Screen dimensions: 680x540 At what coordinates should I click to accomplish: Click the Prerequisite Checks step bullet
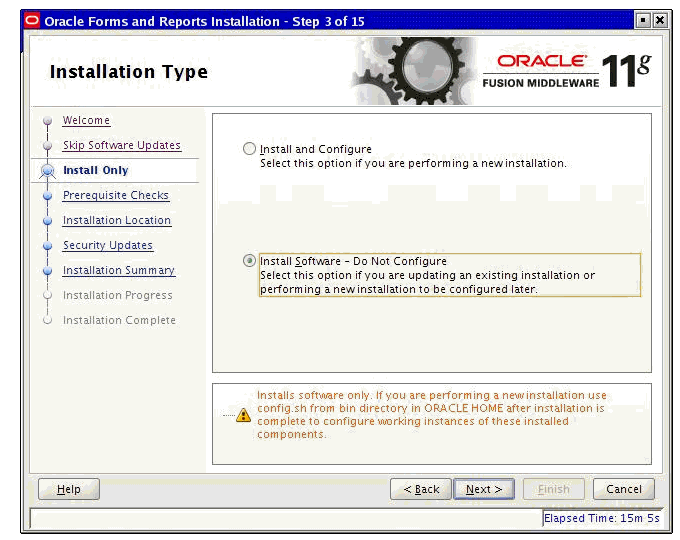point(48,196)
